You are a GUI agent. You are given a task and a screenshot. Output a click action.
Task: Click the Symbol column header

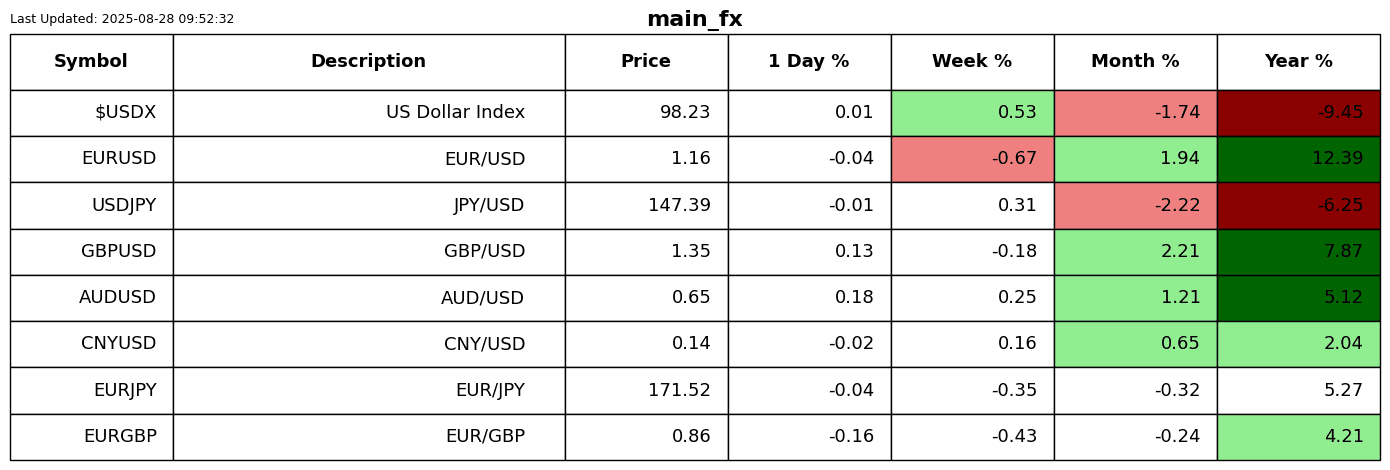[x=91, y=62]
